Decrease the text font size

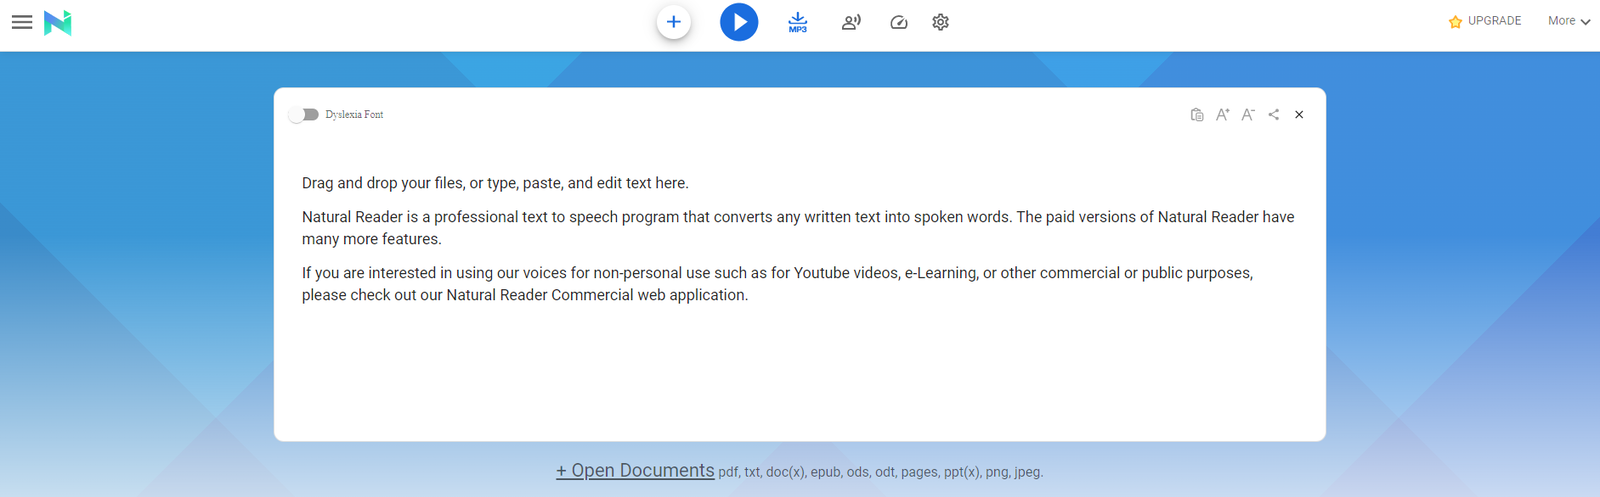[1248, 115]
